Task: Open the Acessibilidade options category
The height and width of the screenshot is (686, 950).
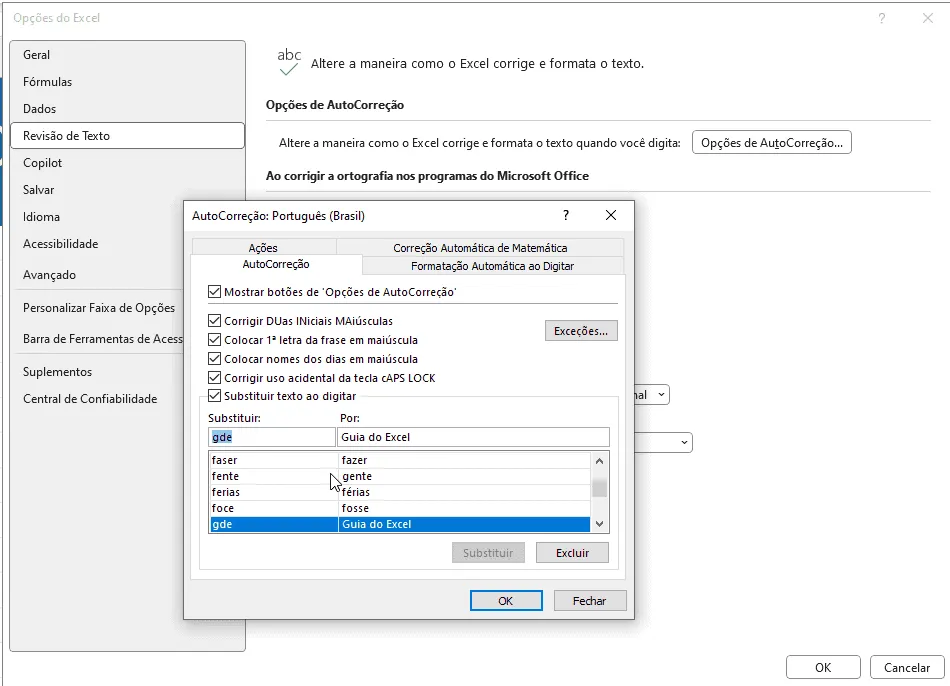Action: click(x=97, y=244)
